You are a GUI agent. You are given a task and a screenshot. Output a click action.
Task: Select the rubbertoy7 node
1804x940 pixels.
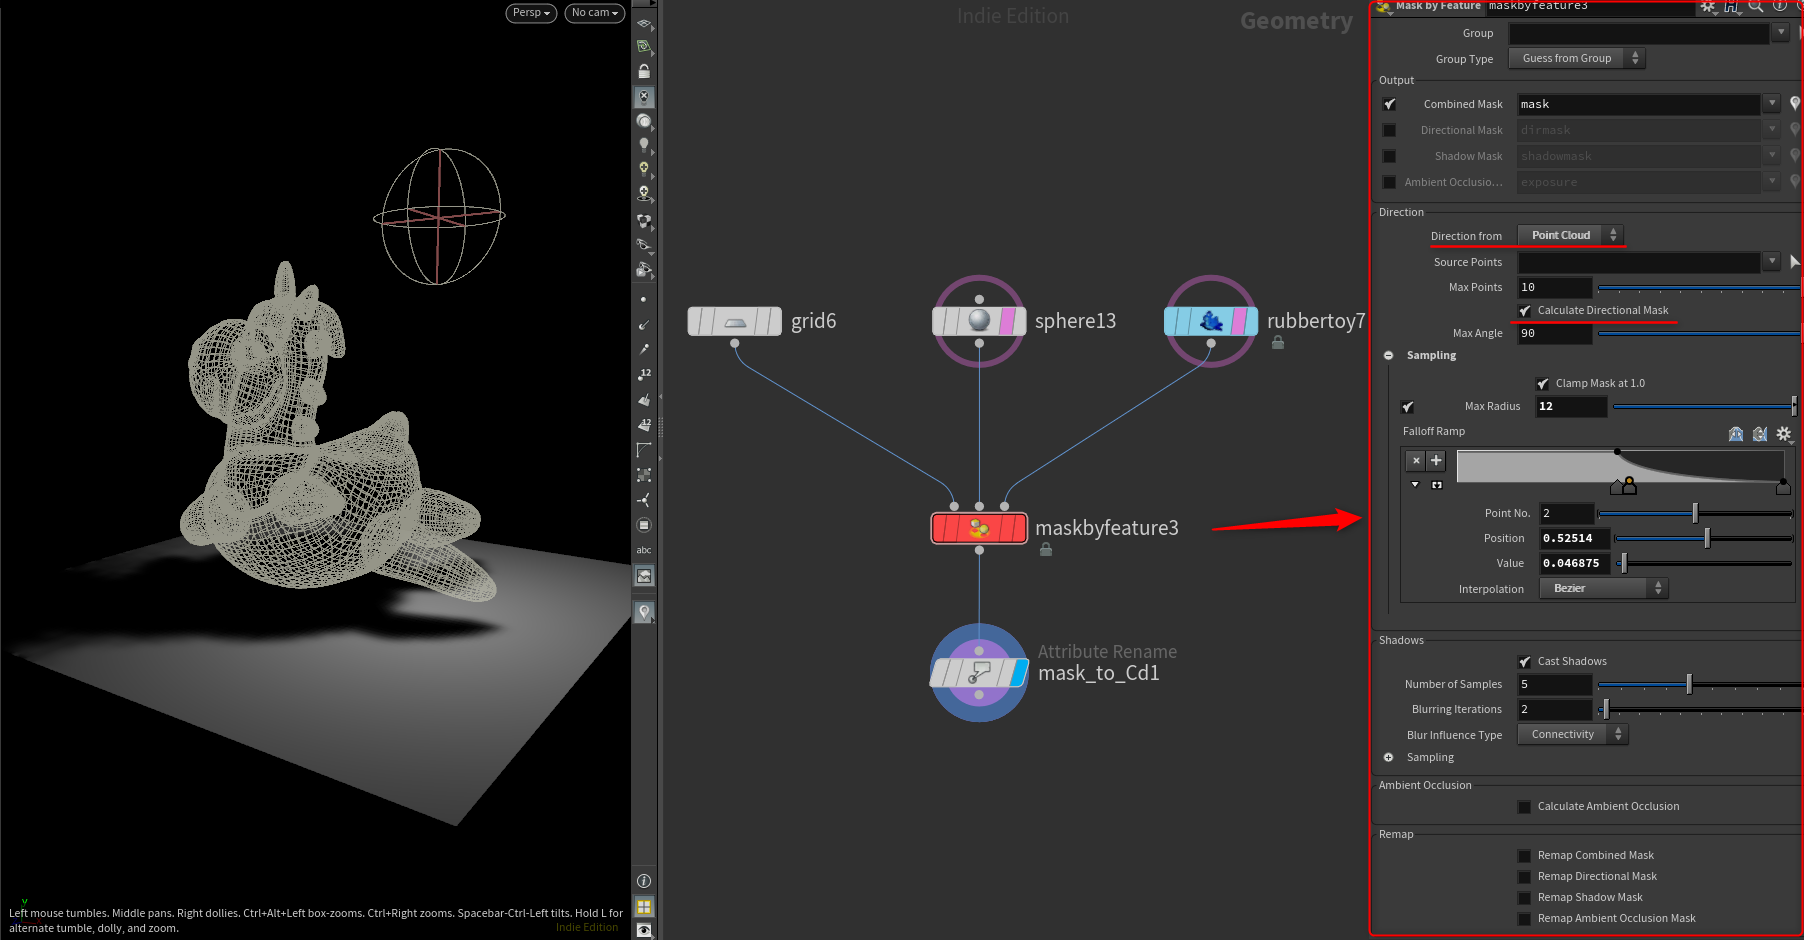click(1211, 321)
